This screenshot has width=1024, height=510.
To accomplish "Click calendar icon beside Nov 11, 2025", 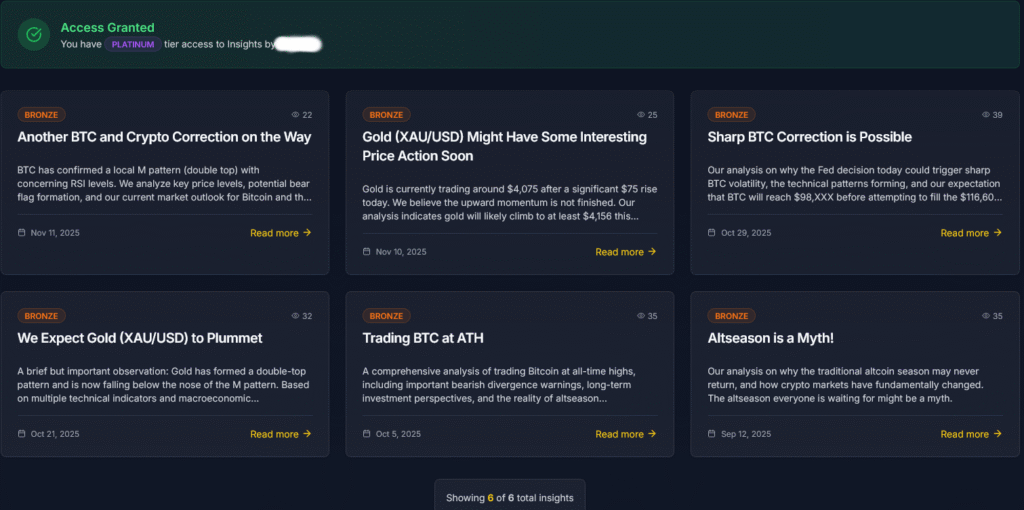I will tap(22, 233).
